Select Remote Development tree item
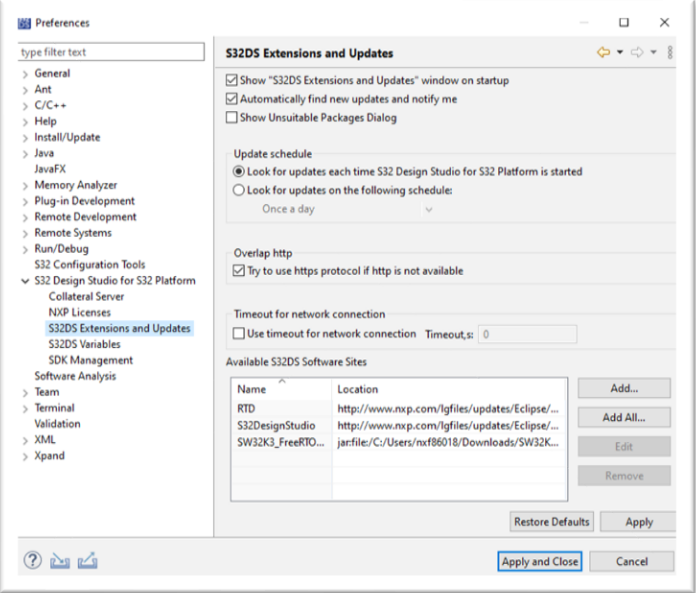696x593 pixels. coord(85,217)
